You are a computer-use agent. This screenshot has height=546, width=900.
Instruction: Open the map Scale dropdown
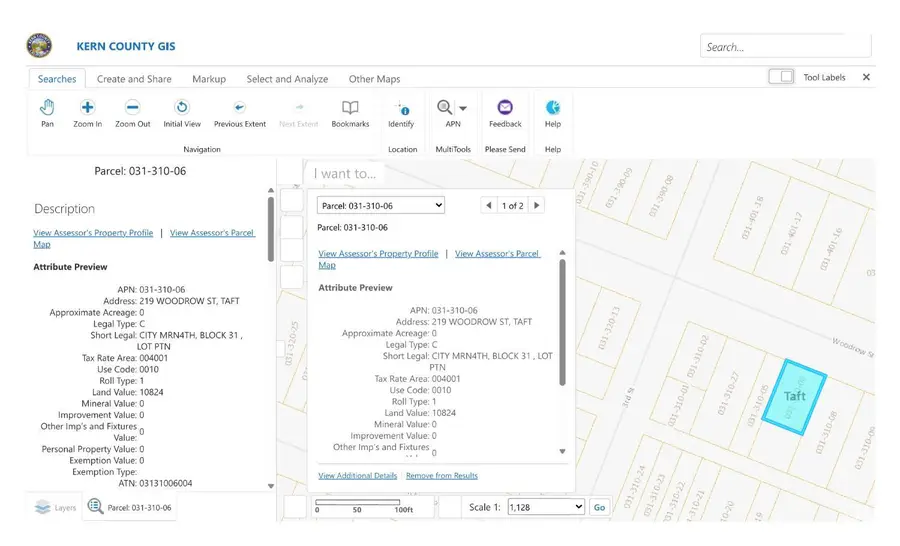pos(545,507)
